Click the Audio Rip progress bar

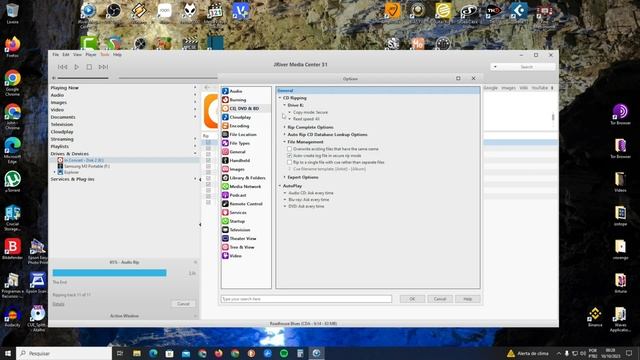109,273
